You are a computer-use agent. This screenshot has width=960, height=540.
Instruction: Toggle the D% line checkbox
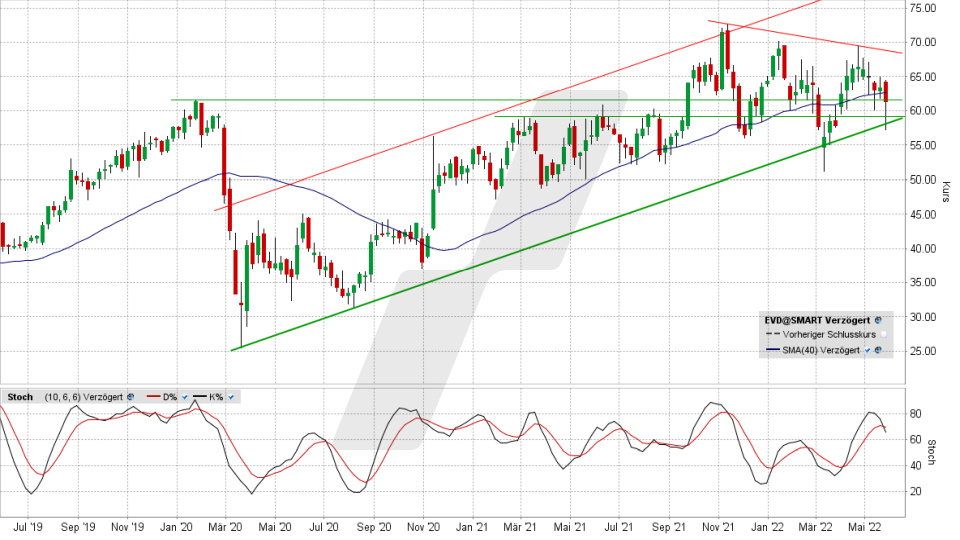(184, 397)
